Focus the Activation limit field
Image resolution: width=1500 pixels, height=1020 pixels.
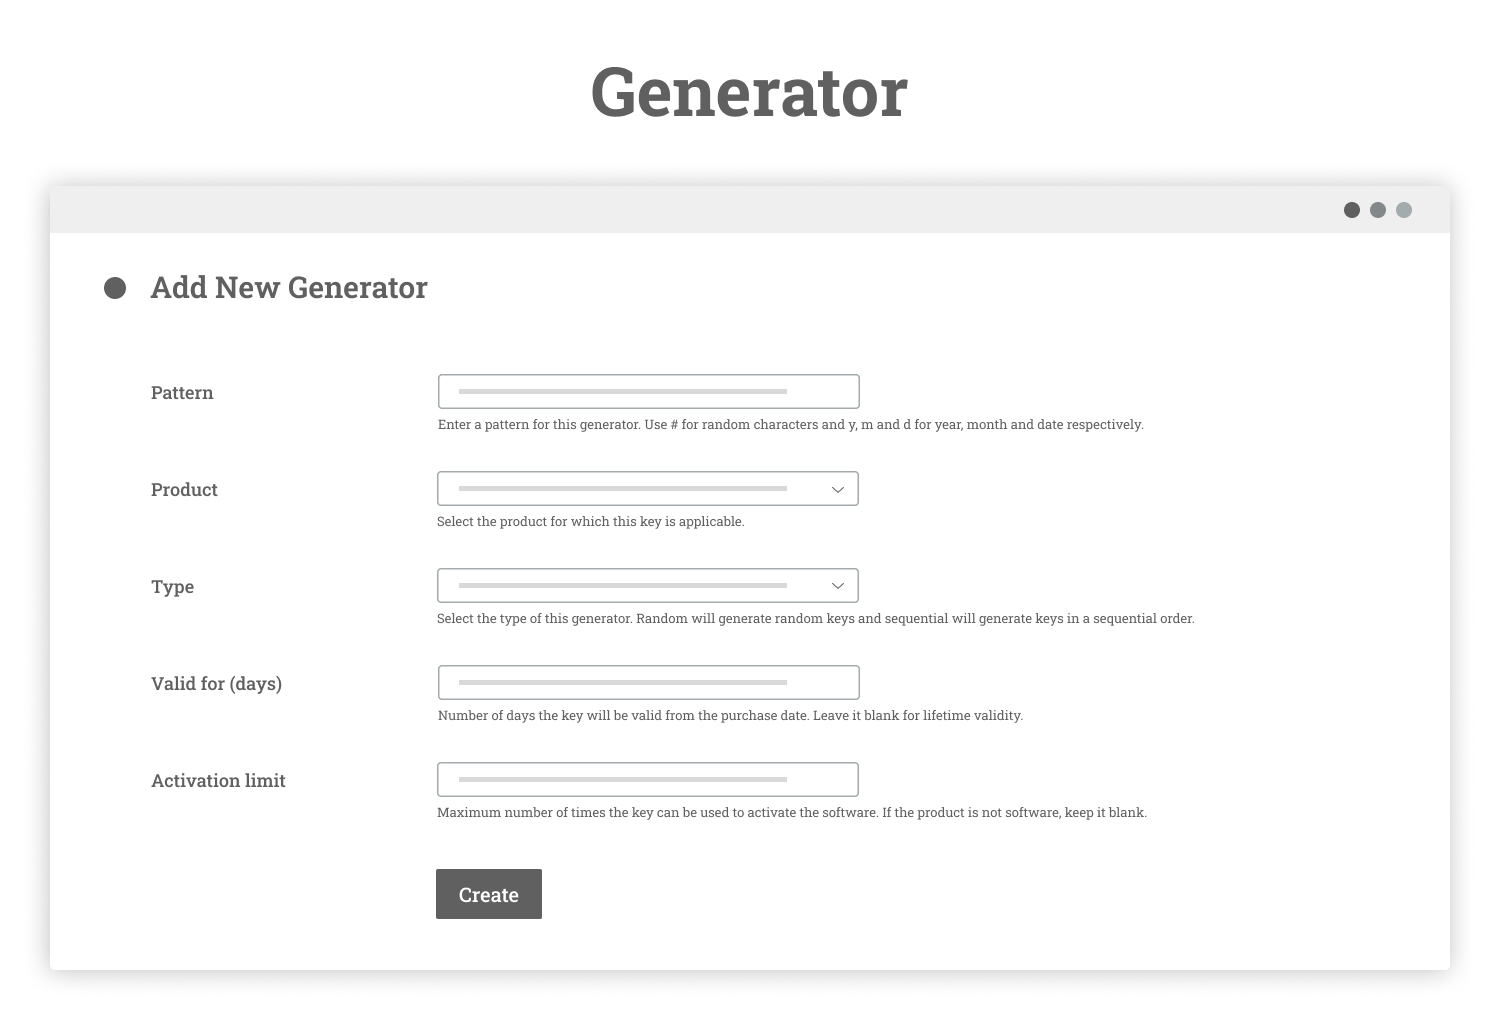click(648, 780)
